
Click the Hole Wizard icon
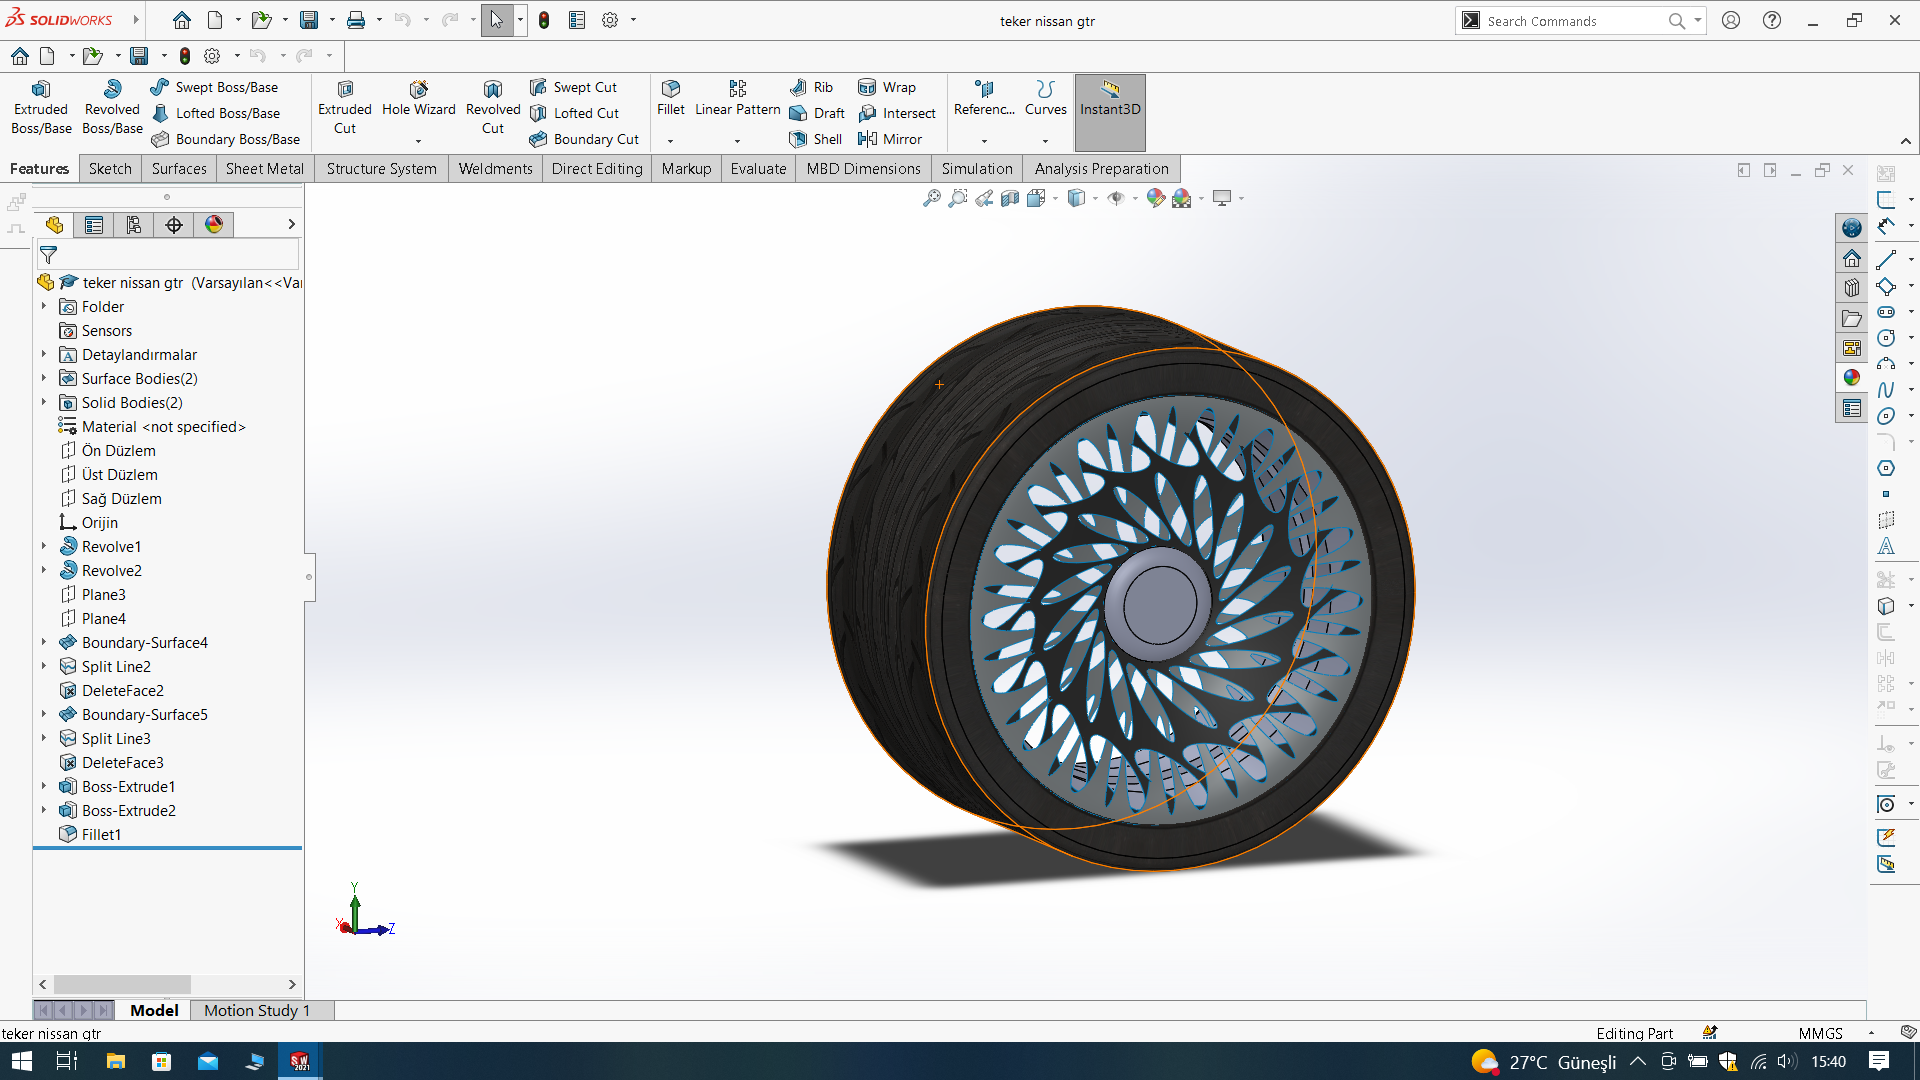(x=418, y=90)
